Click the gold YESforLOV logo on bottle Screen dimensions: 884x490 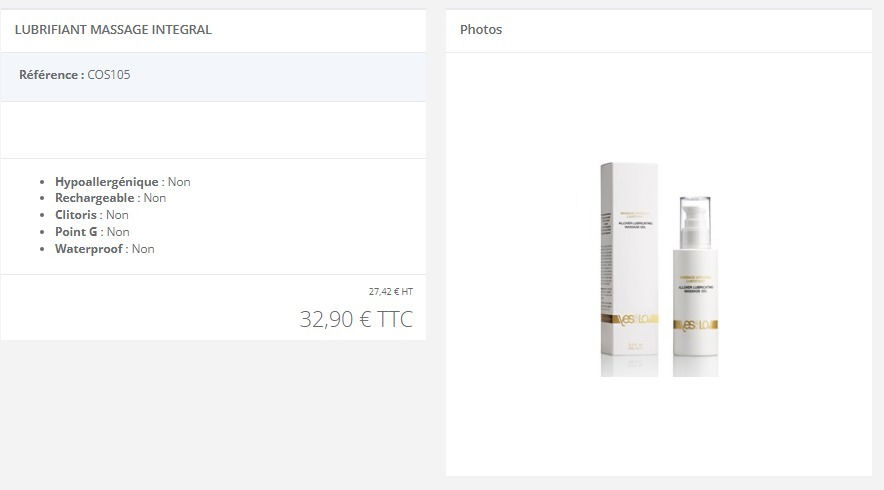coord(696,325)
